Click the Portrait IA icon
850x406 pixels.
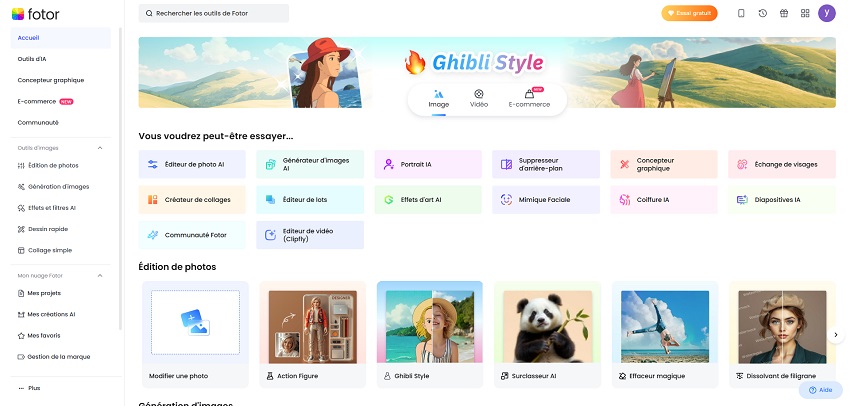click(388, 164)
